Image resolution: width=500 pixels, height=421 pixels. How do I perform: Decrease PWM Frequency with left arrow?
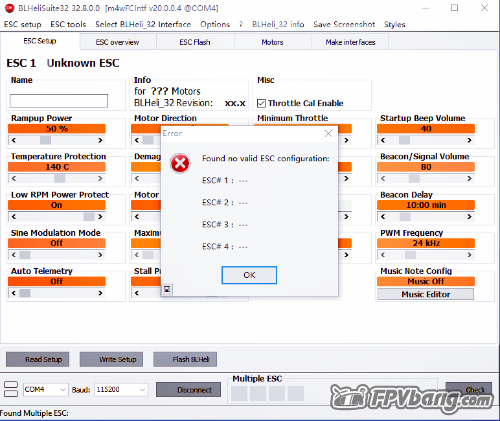pos(383,255)
